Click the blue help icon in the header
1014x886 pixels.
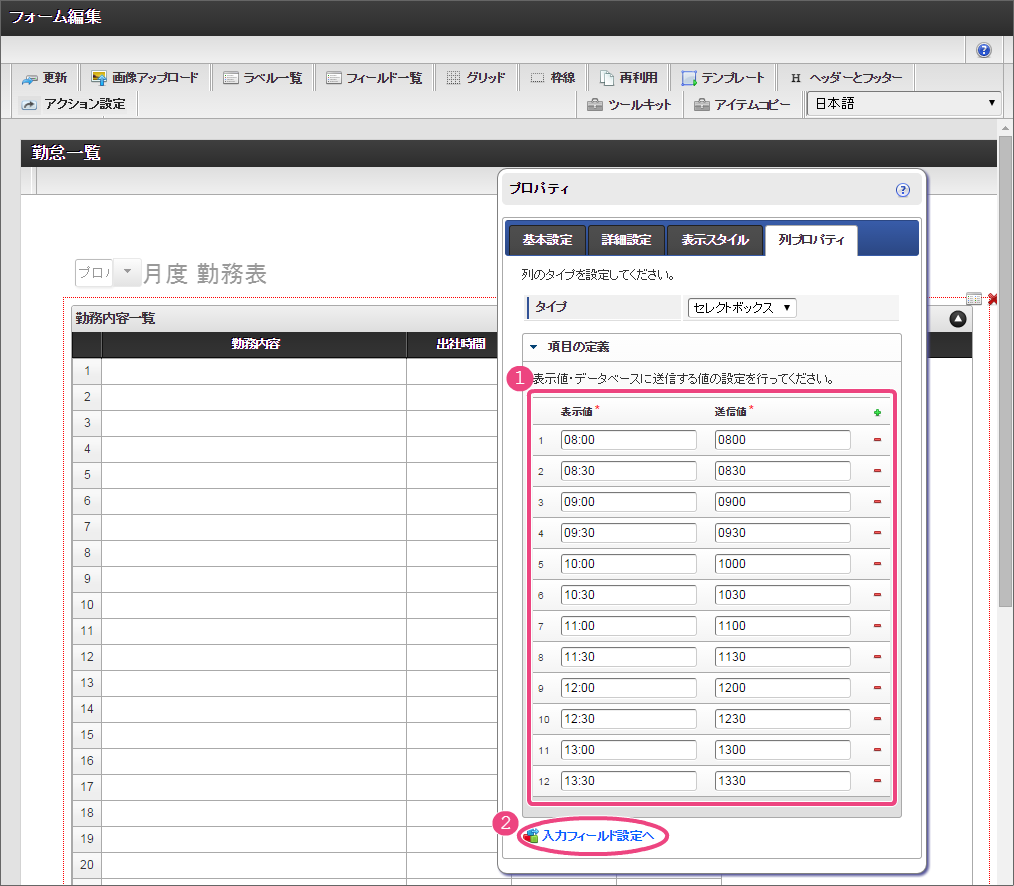(984, 50)
